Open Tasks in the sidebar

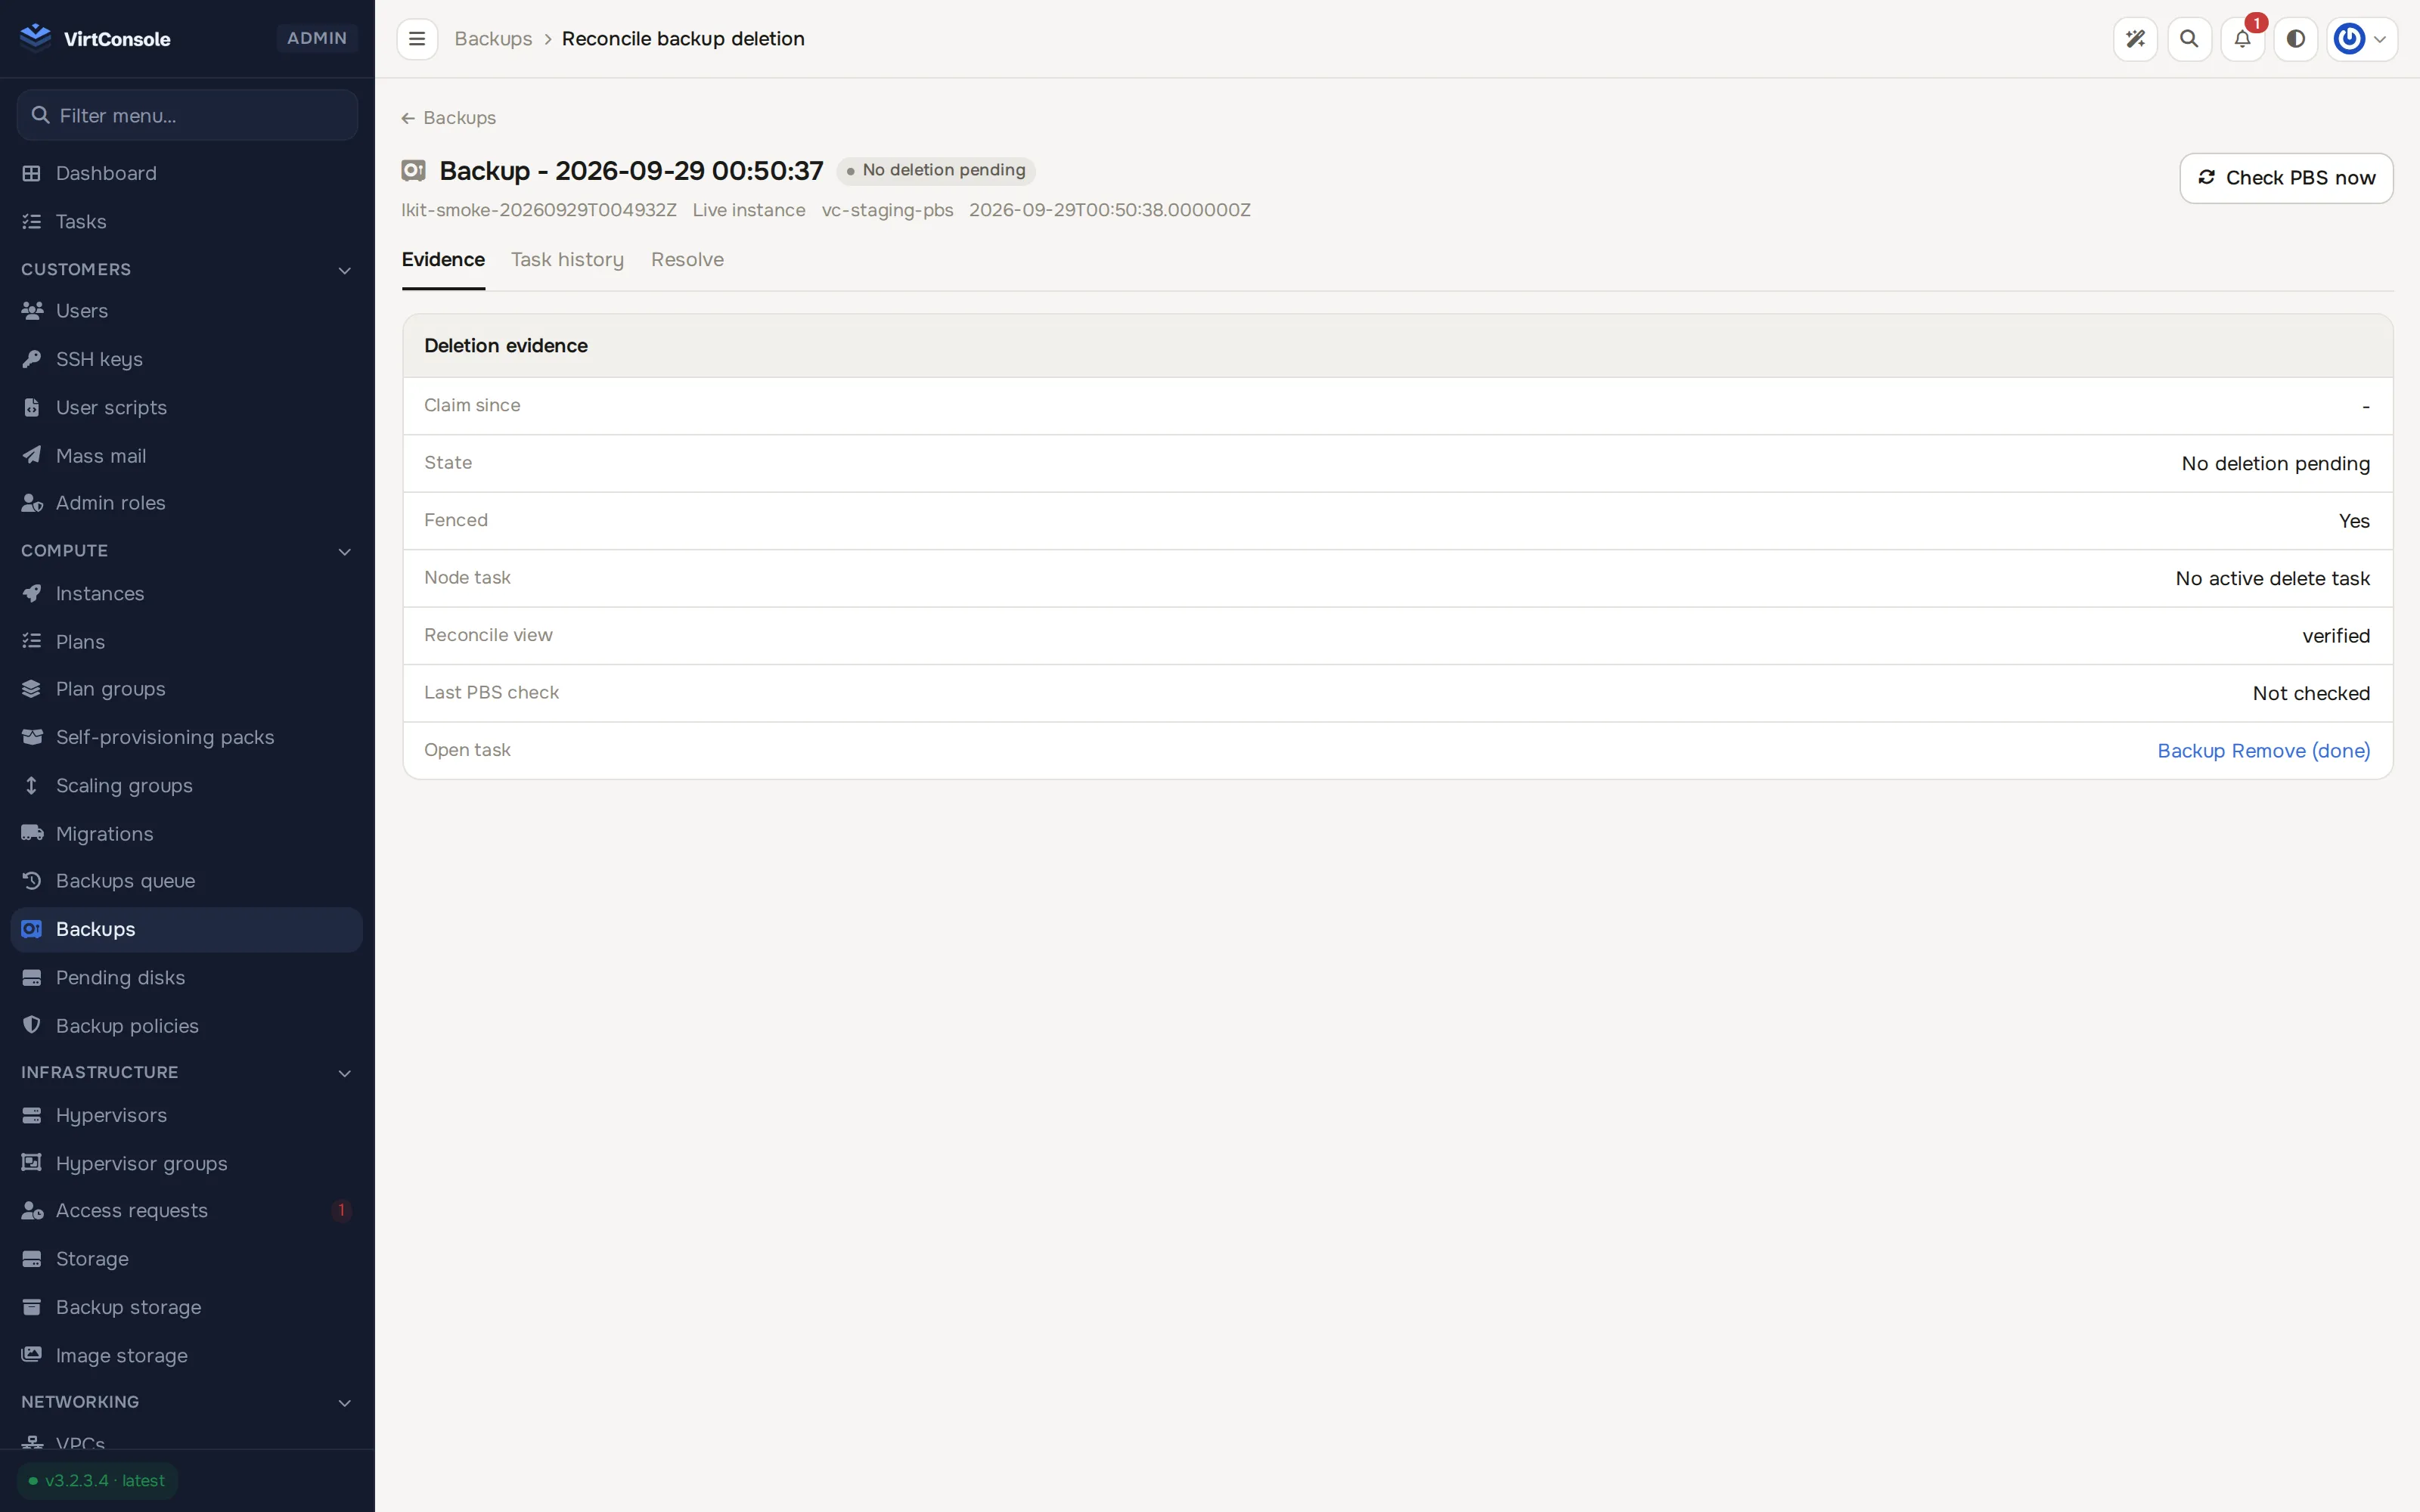pyautogui.click(x=187, y=221)
